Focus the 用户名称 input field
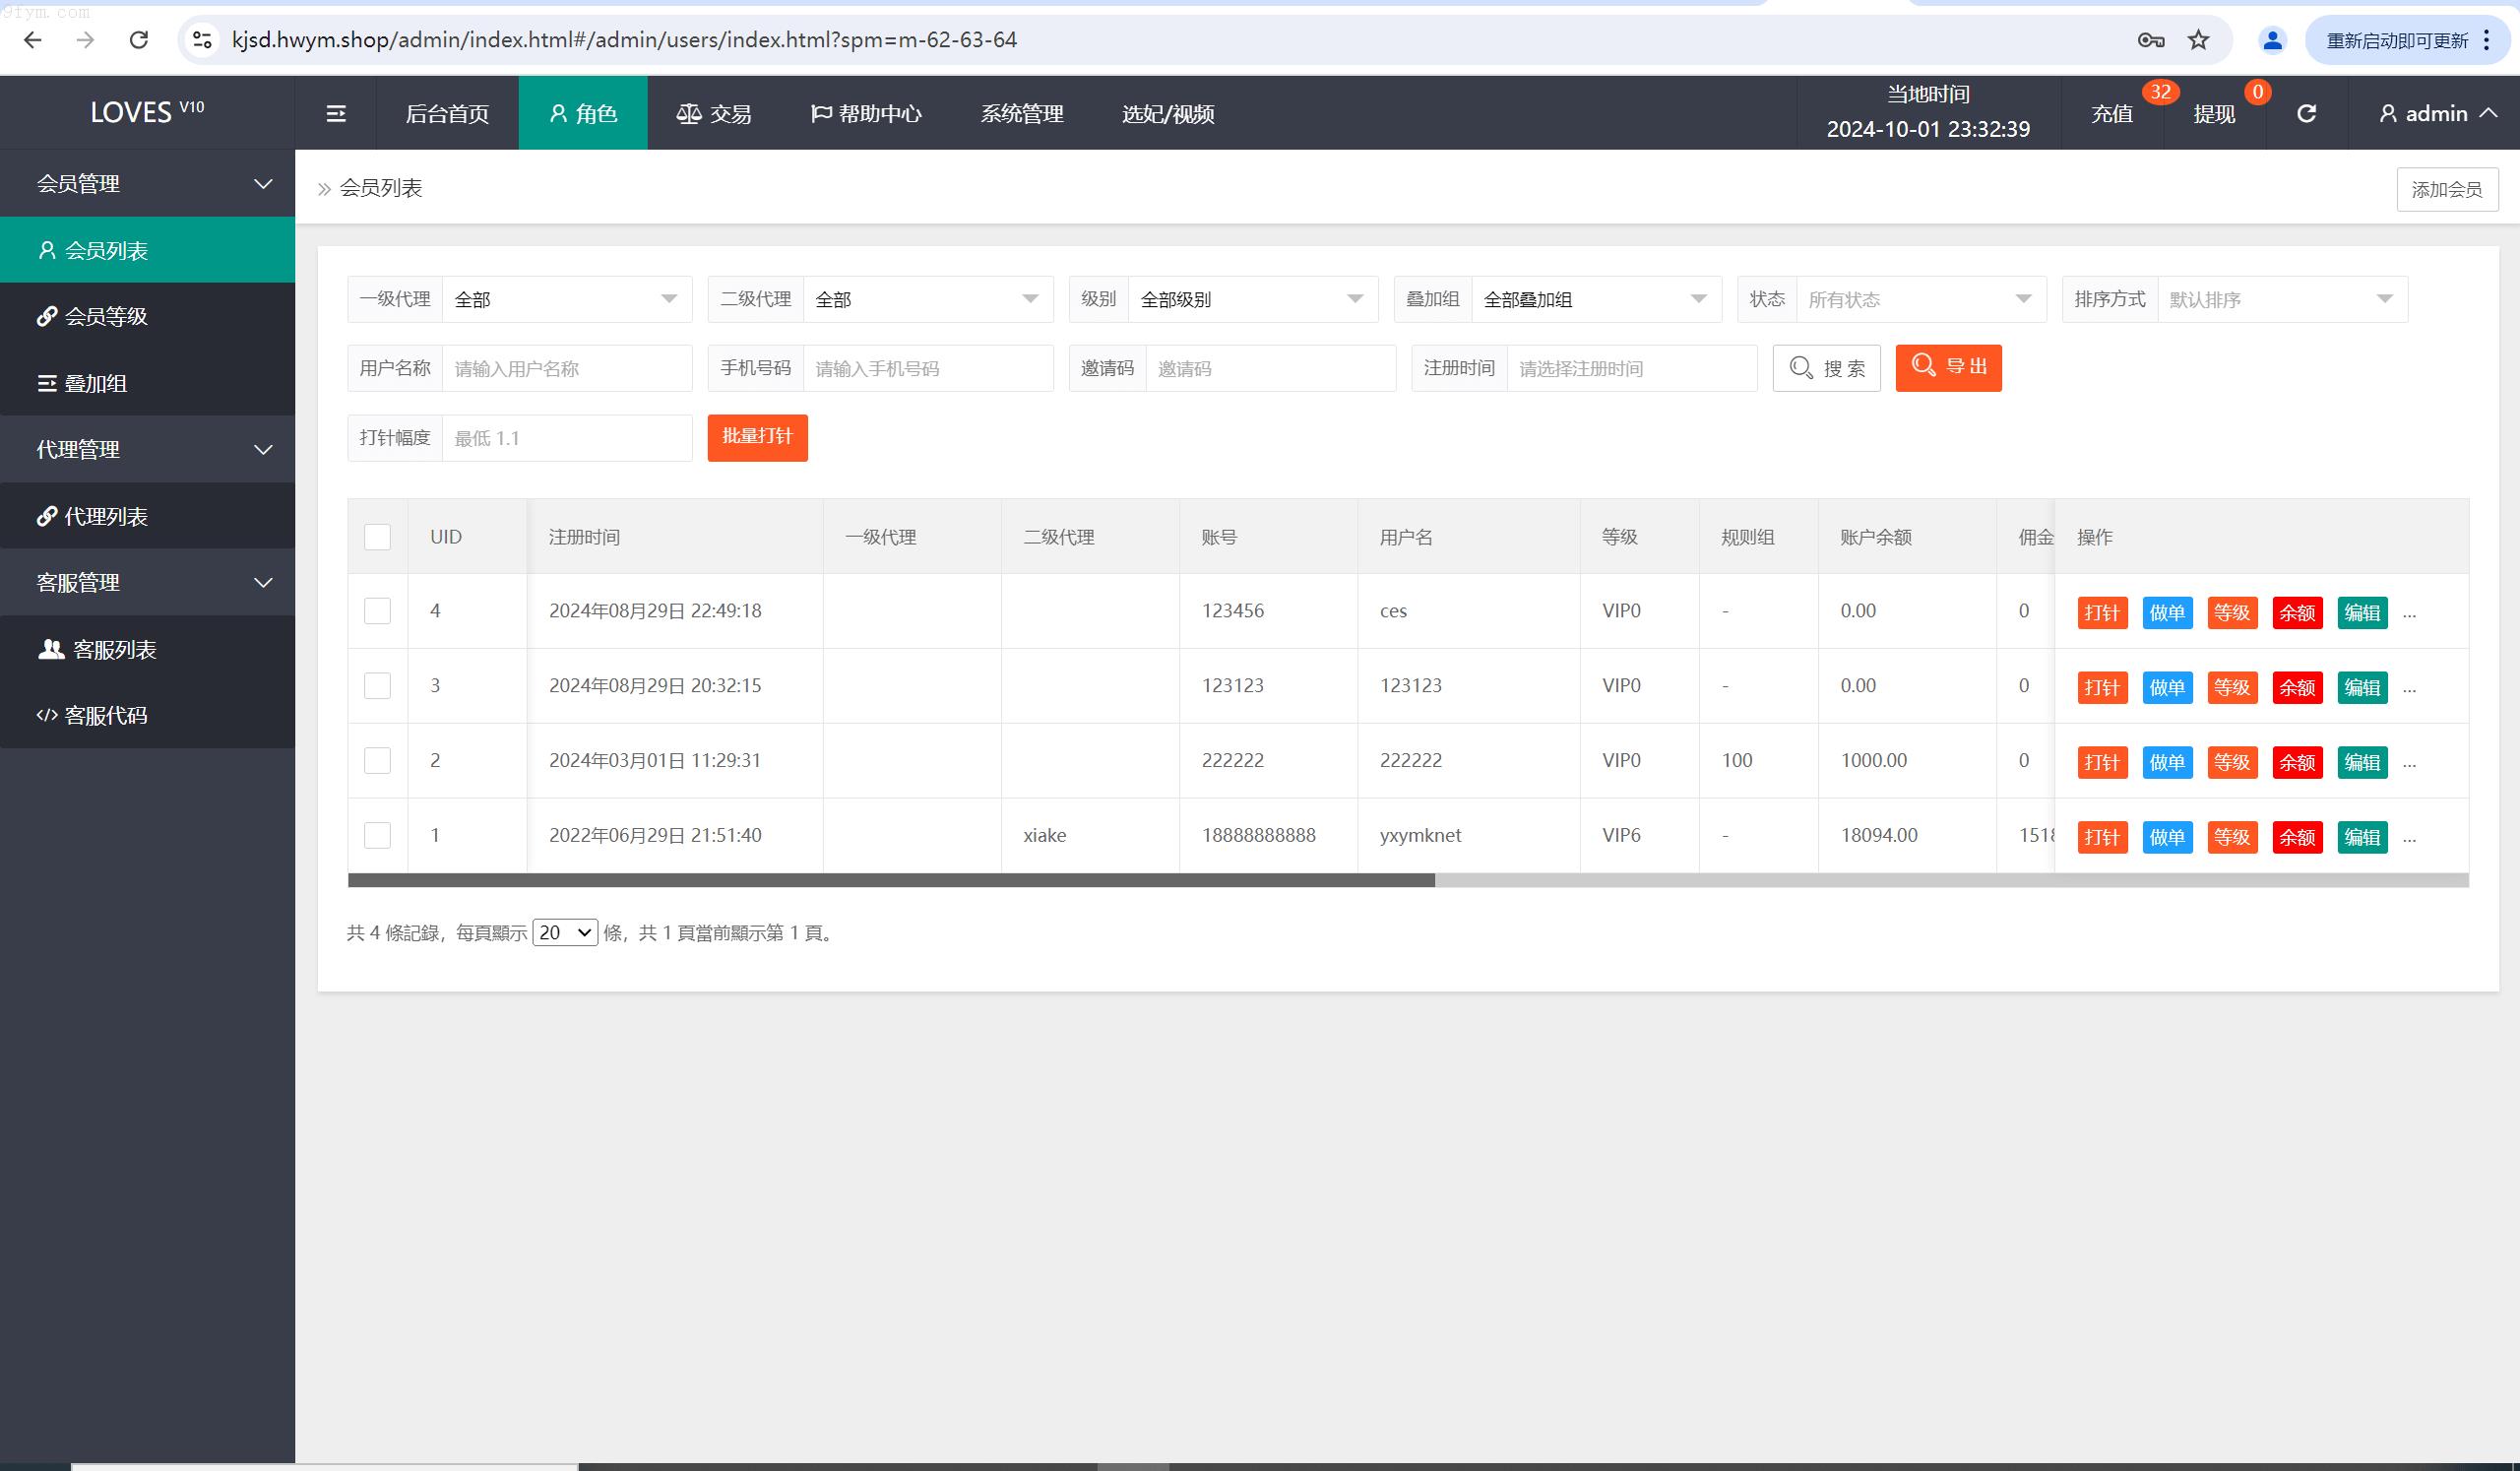The width and height of the screenshot is (2520, 1471). click(x=566, y=369)
